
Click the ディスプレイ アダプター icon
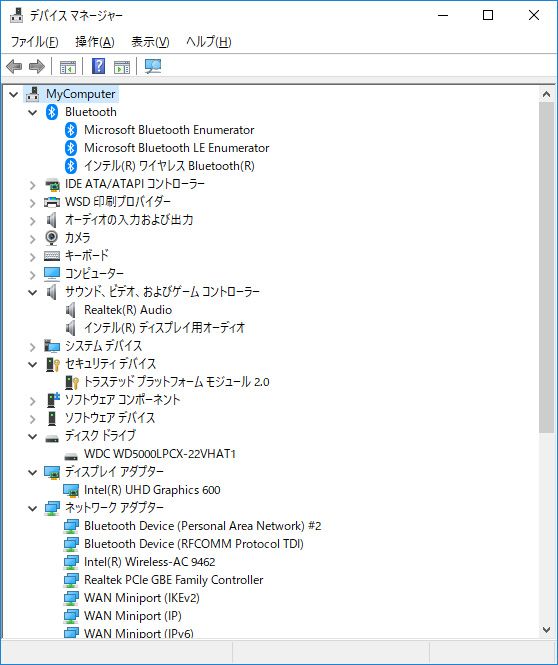point(52,472)
